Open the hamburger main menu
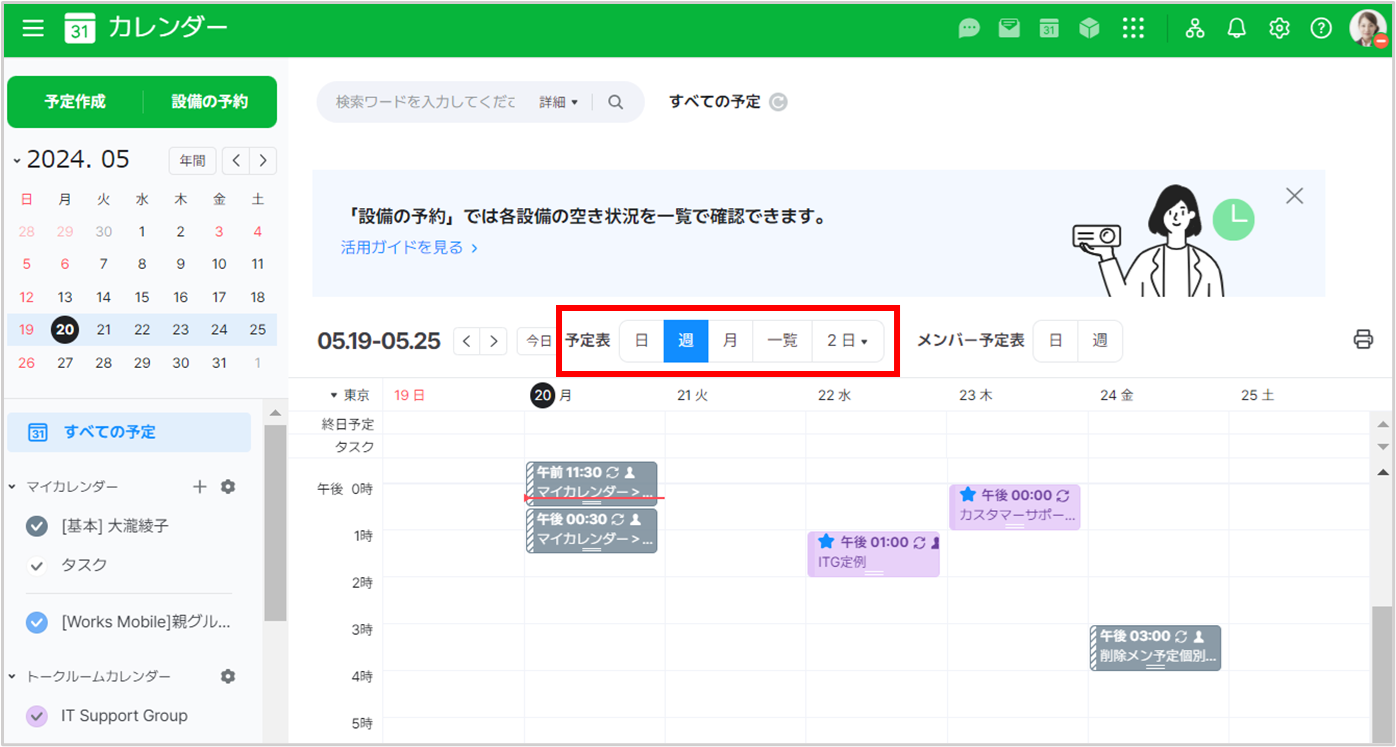This screenshot has width=1396, height=747. click(33, 28)
